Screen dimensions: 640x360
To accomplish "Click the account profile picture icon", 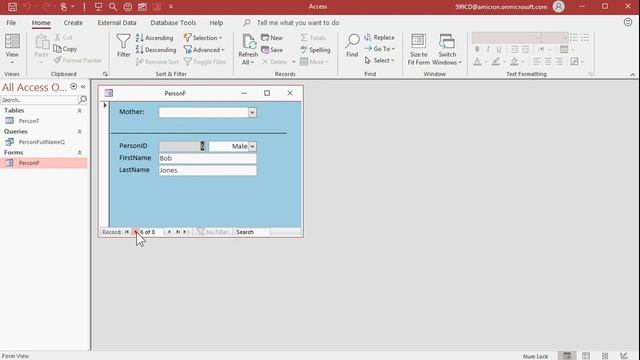I will click(x=558, y=7).
